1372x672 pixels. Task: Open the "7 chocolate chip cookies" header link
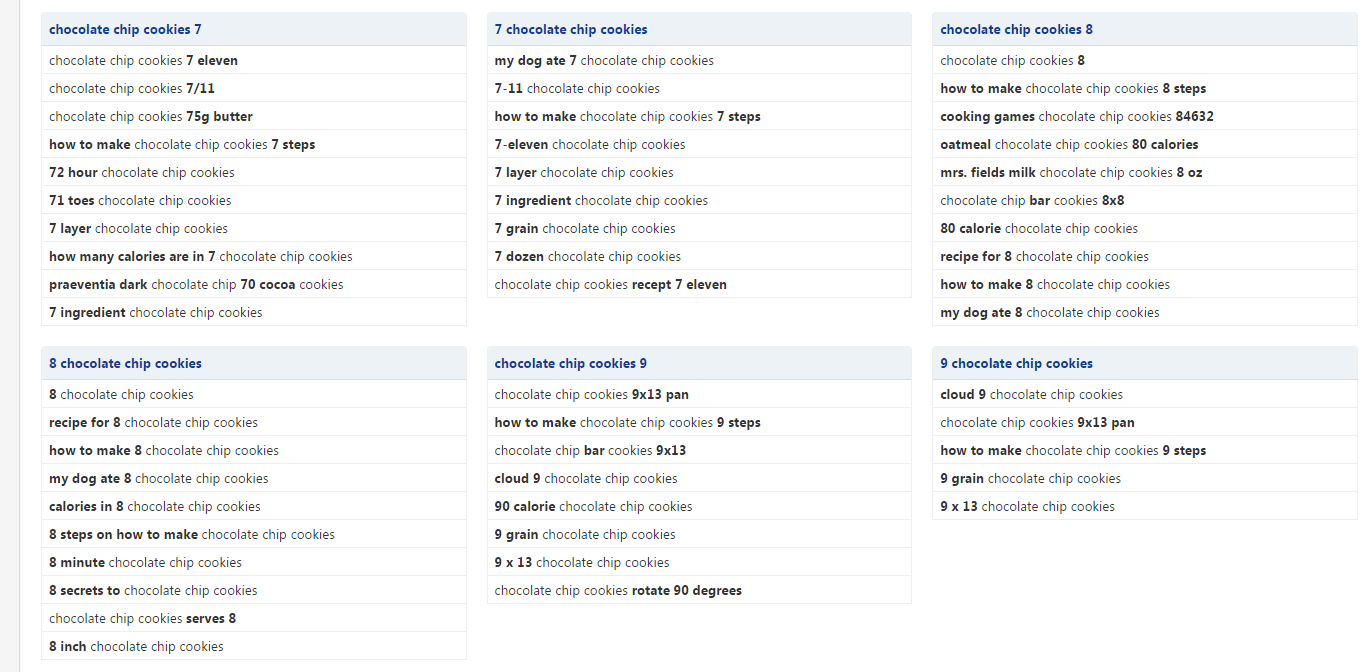[571, 30]
